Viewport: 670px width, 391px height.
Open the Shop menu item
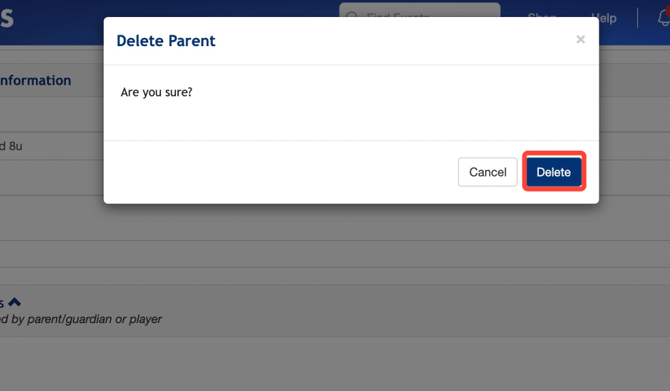[x=542, y=15]
